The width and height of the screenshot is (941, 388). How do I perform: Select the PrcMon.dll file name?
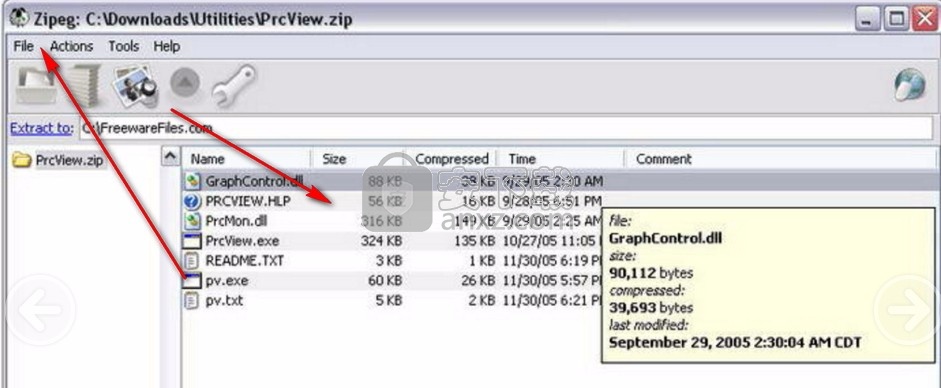pyautogui.click(x=236, y=221)
